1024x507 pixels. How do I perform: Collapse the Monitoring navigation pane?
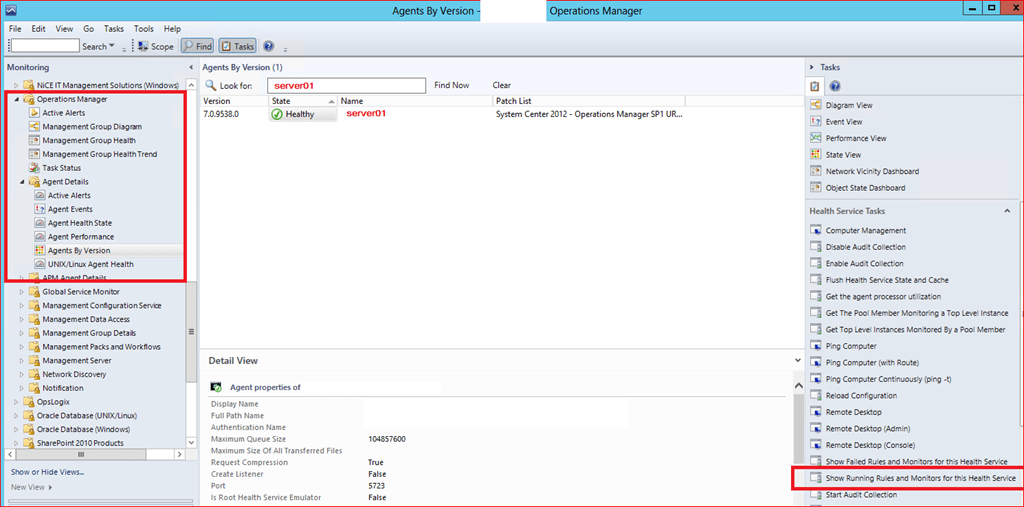(191, 67)
